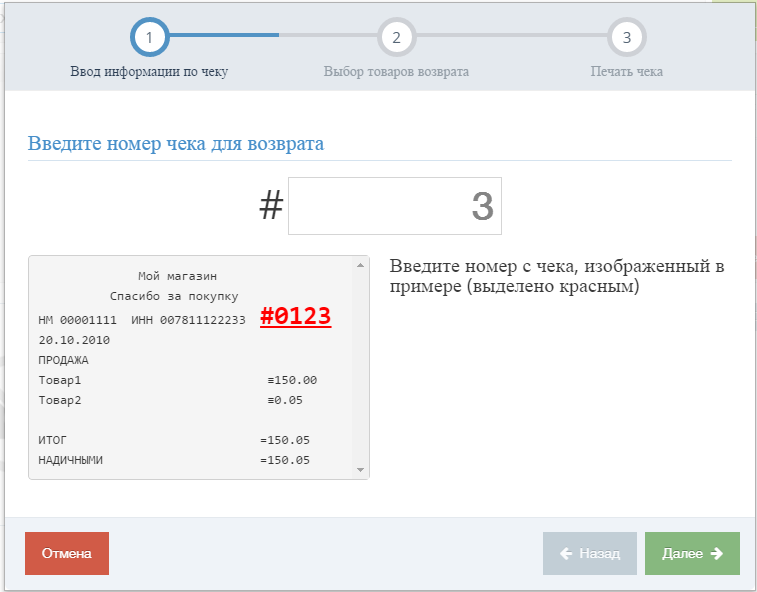Click the Отмена cancel button

tap(67, 553)
